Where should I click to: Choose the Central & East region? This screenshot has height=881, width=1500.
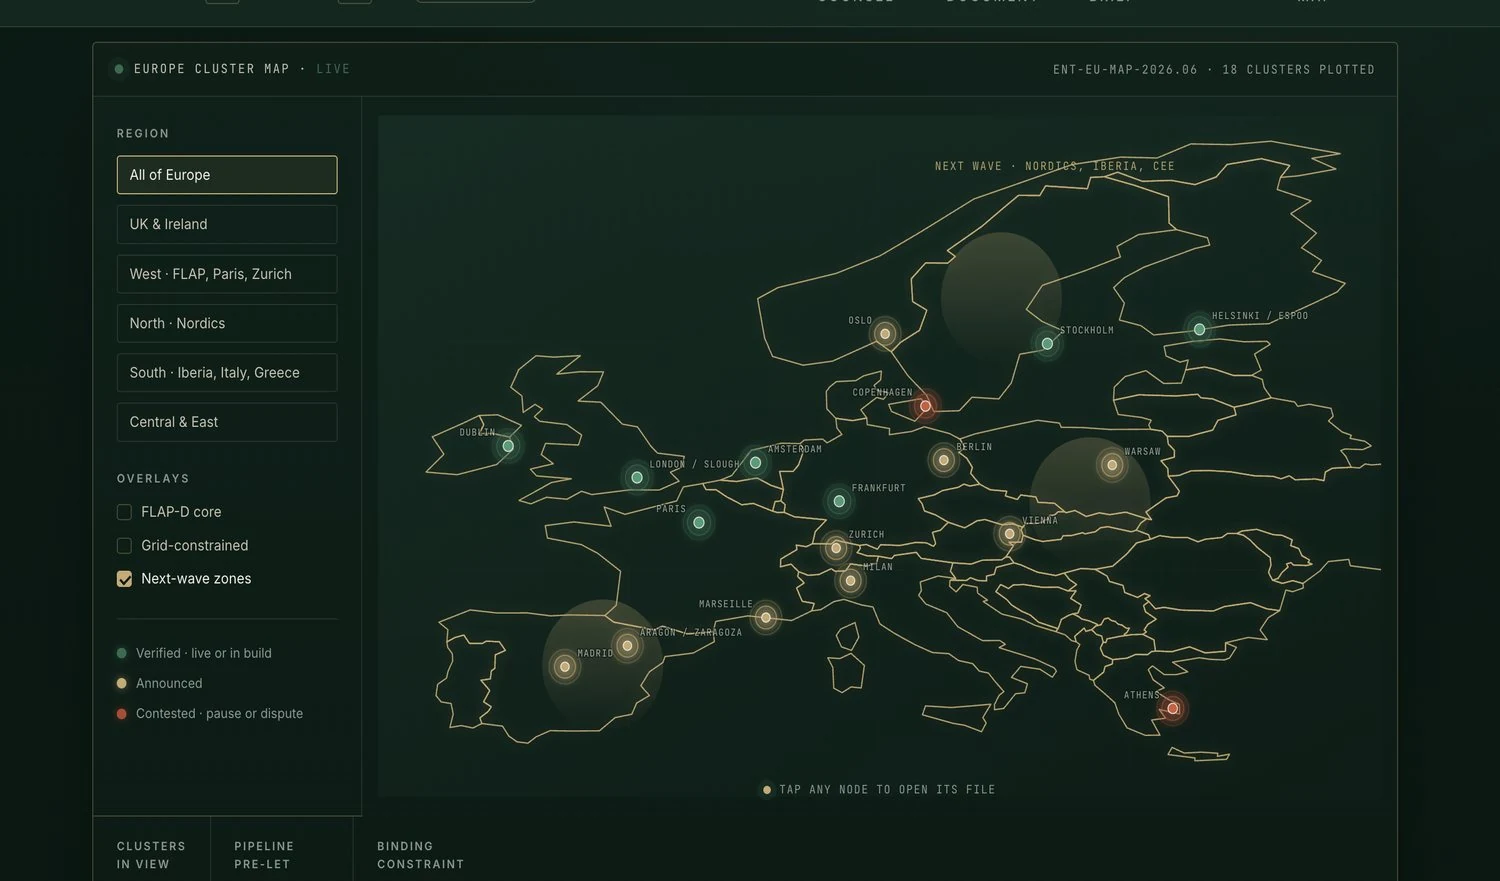tap(227, 422)
